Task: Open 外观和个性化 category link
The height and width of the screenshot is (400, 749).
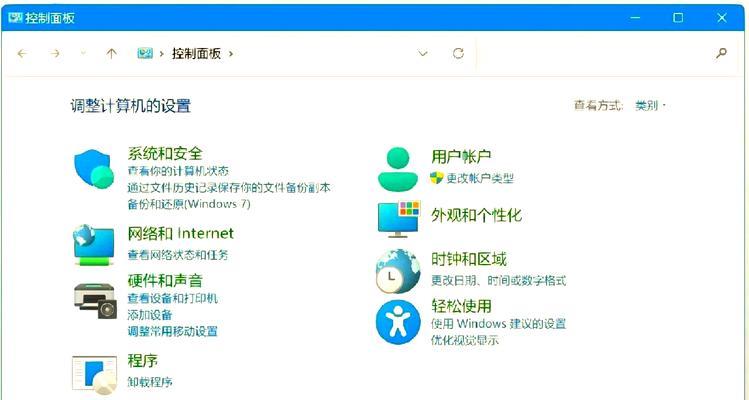Action: tap(476, 216)
